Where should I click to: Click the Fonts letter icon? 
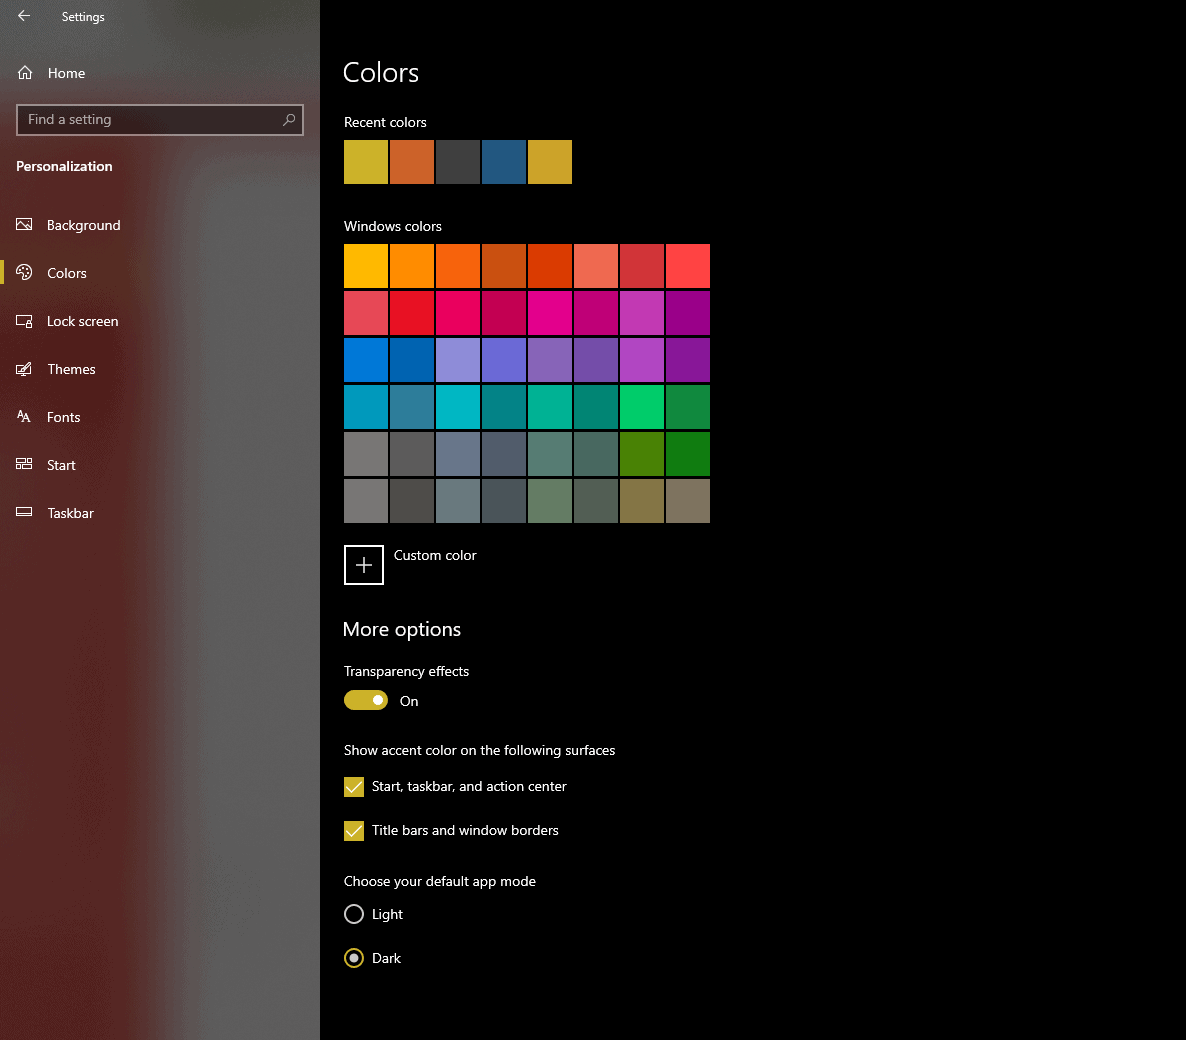(24, 417)
